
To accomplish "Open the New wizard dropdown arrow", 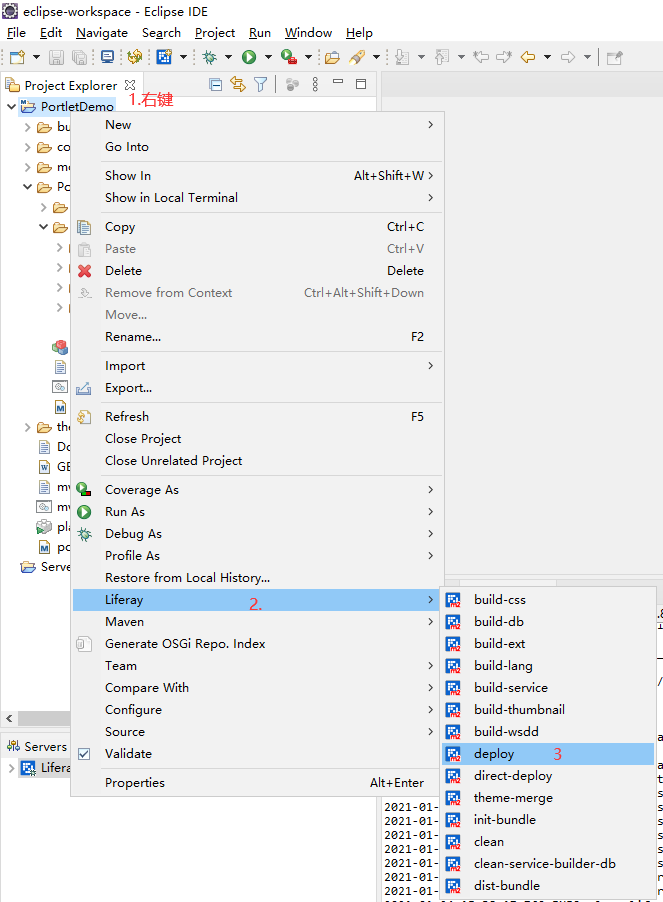I will (x=36, y=57).
